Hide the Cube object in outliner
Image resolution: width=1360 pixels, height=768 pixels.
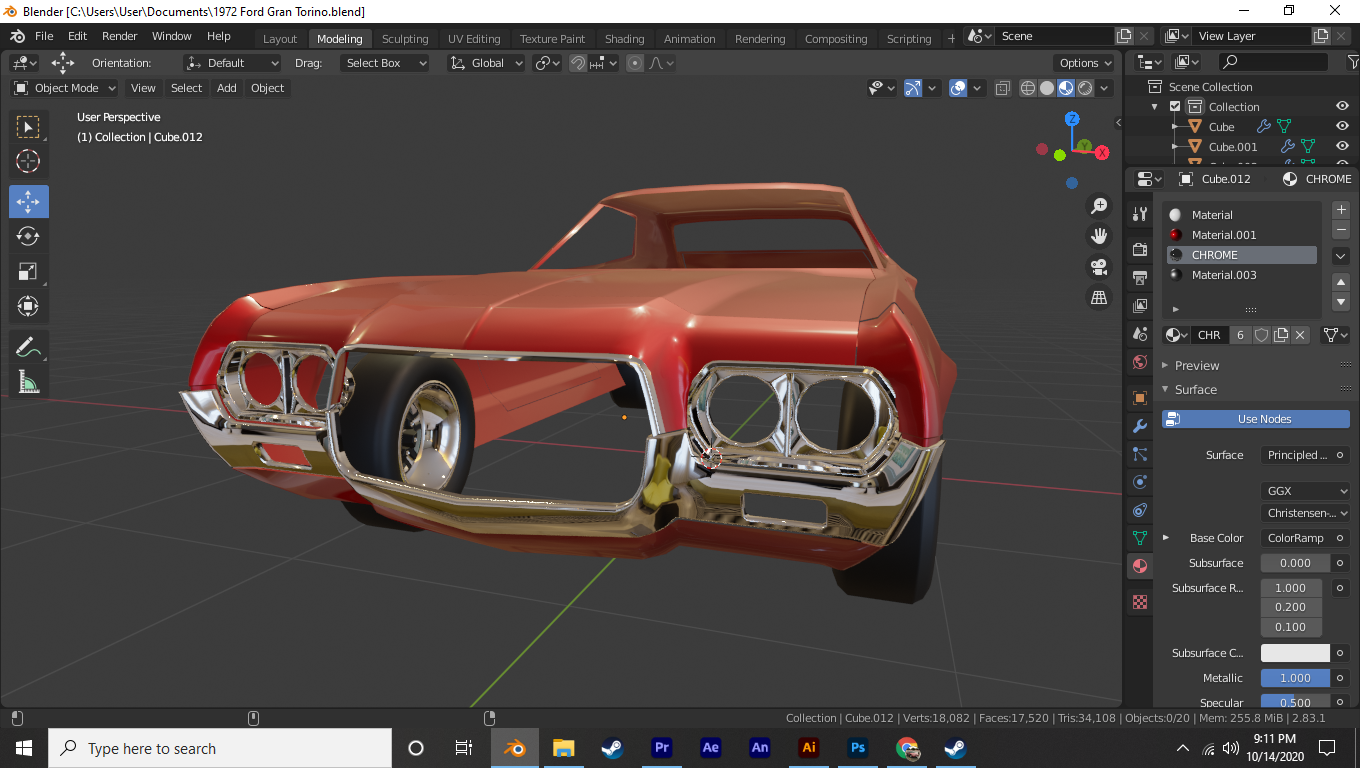(x=1342, y=127)
